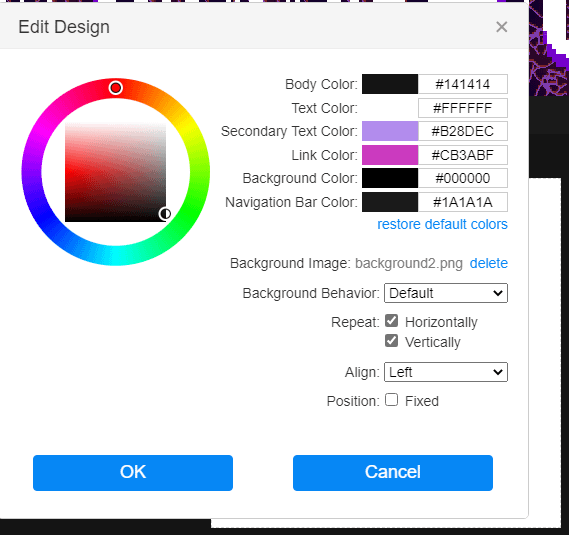Select the Body Color swatch
The height and width of the screenshot is (535, 569).
click(390, 84)
